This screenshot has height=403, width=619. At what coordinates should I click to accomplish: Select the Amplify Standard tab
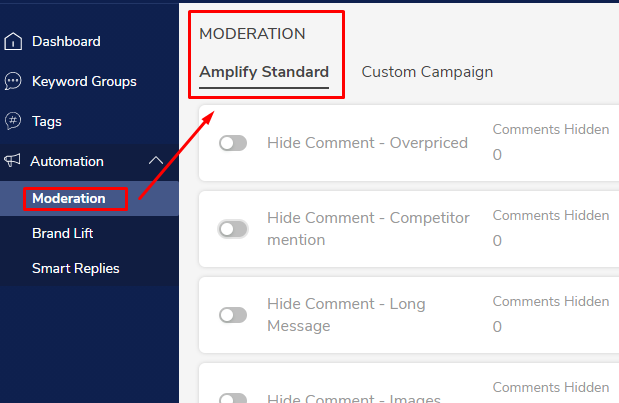click(x=264, y=72)
